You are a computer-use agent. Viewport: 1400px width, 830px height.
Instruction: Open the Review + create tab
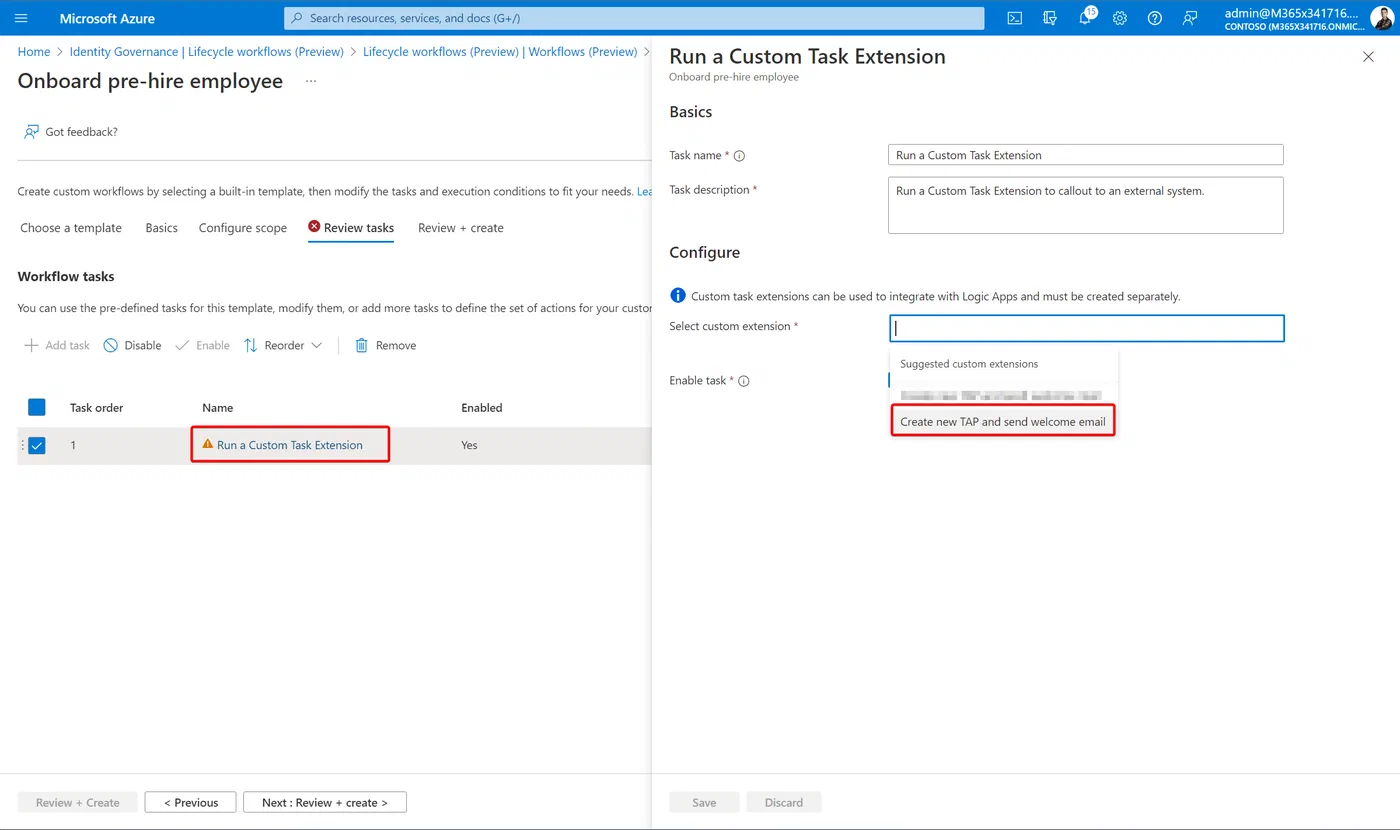461,228
